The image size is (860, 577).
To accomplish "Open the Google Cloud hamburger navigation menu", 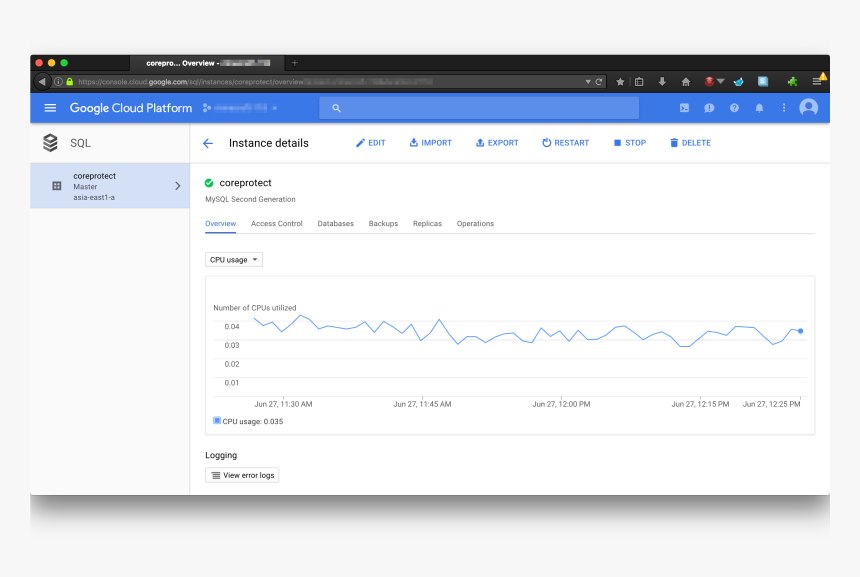I will click(50, 108).
